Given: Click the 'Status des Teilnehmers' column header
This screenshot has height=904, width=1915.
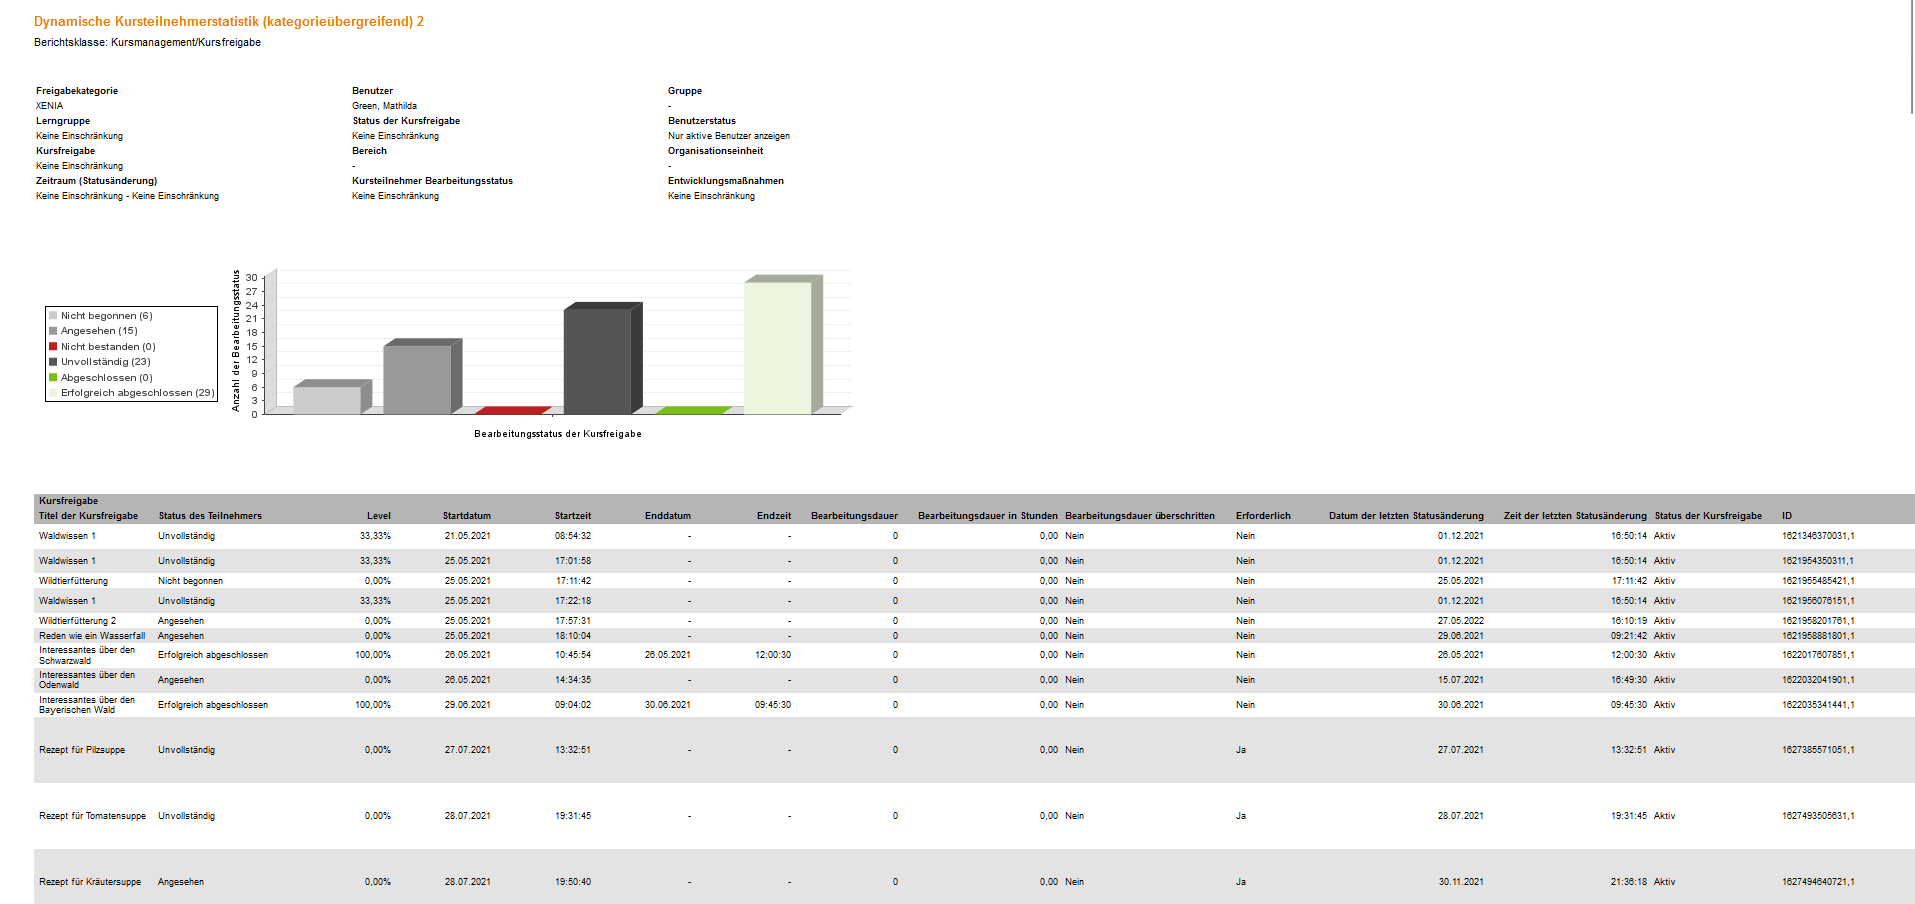Looking at the screenshot, I should coord(210,516).
